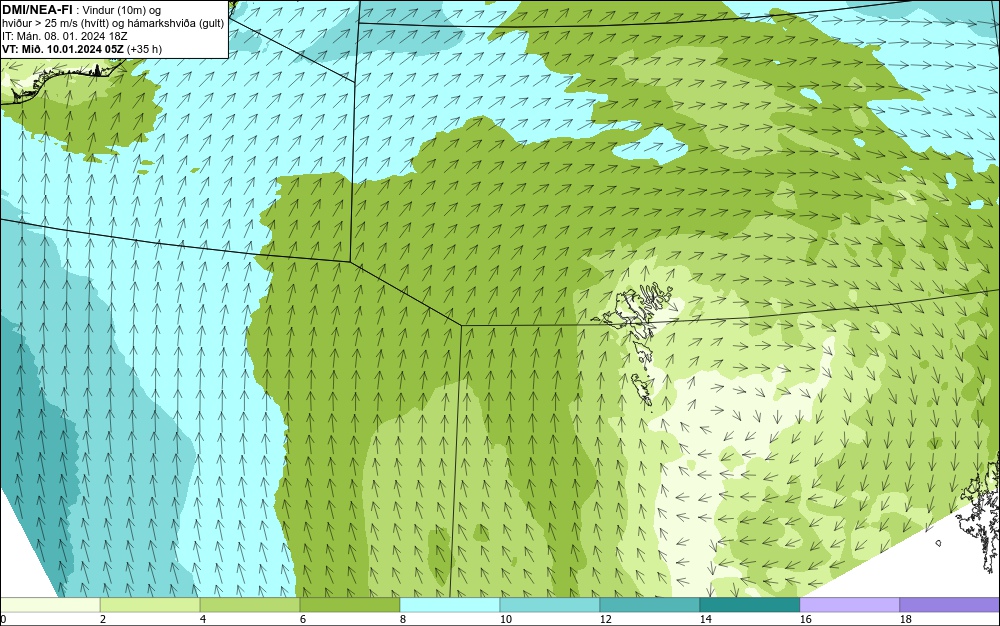Click the 10–12 m/s legend swatch

click(550, 605)
